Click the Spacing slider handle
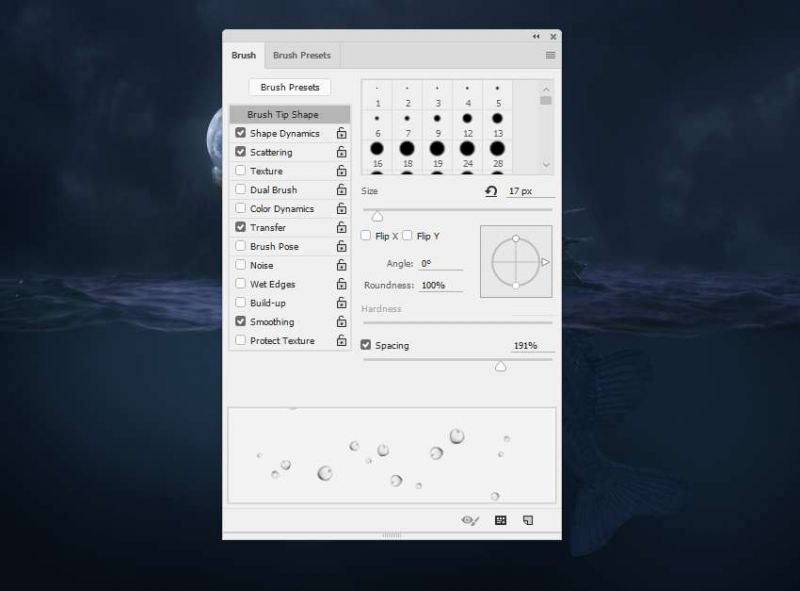Viewport: 800px width, 591px height. [x=501, y=367]
